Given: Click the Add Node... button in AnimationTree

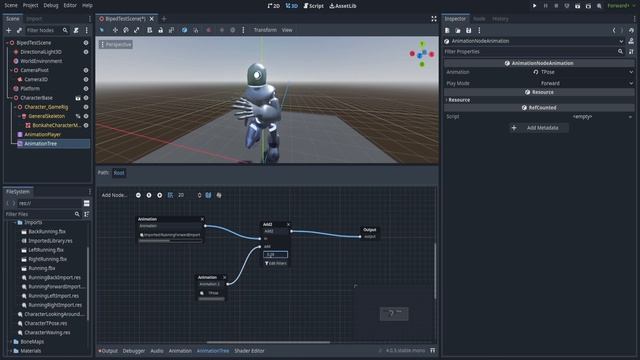Looking at the screenshot, I should point(114,195).
